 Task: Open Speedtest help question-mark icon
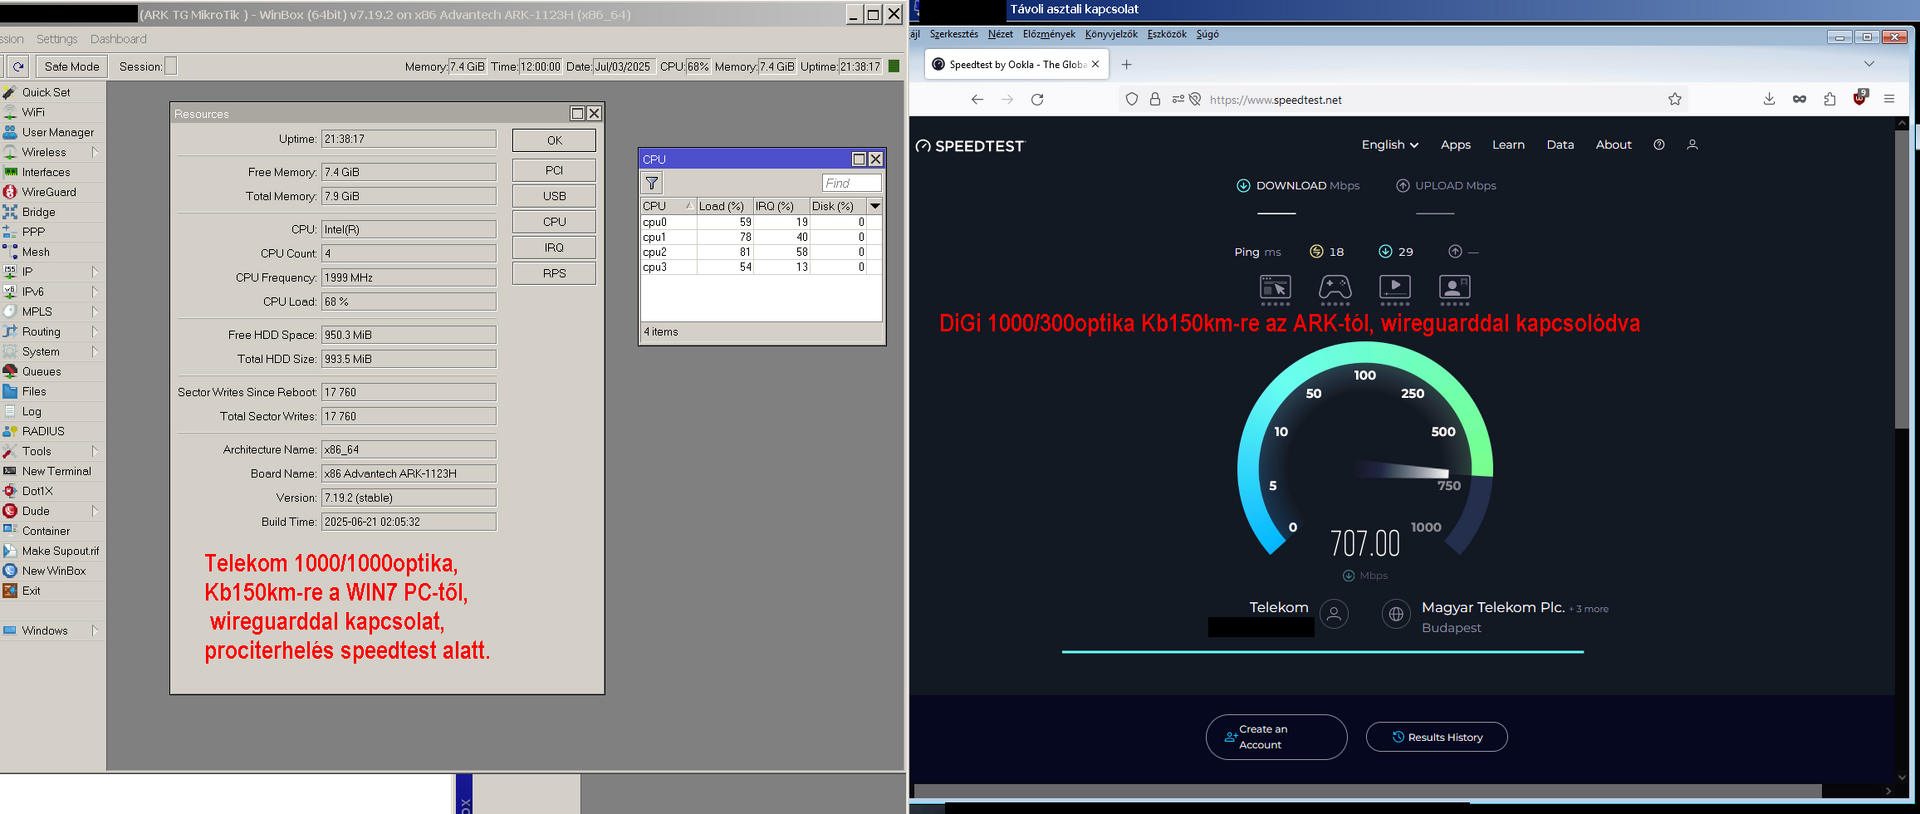[x=1659, y=145]
